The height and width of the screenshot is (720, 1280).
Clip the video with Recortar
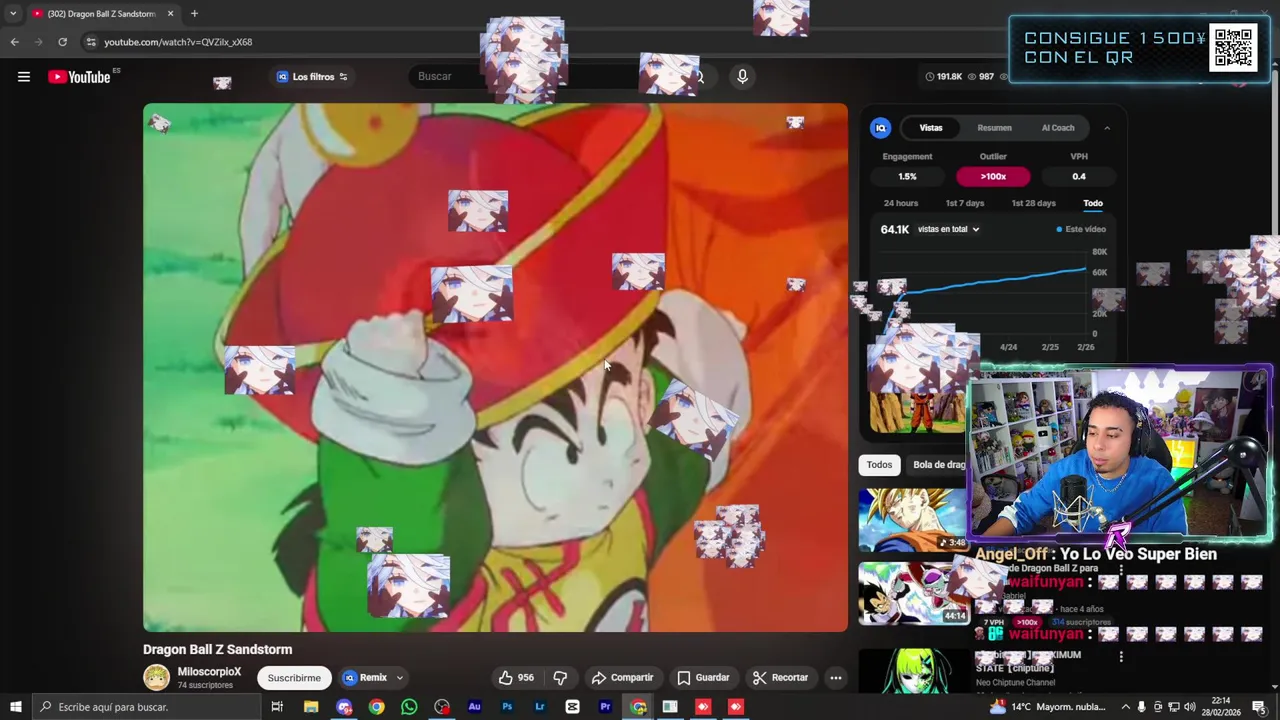(x=780, y=678)
